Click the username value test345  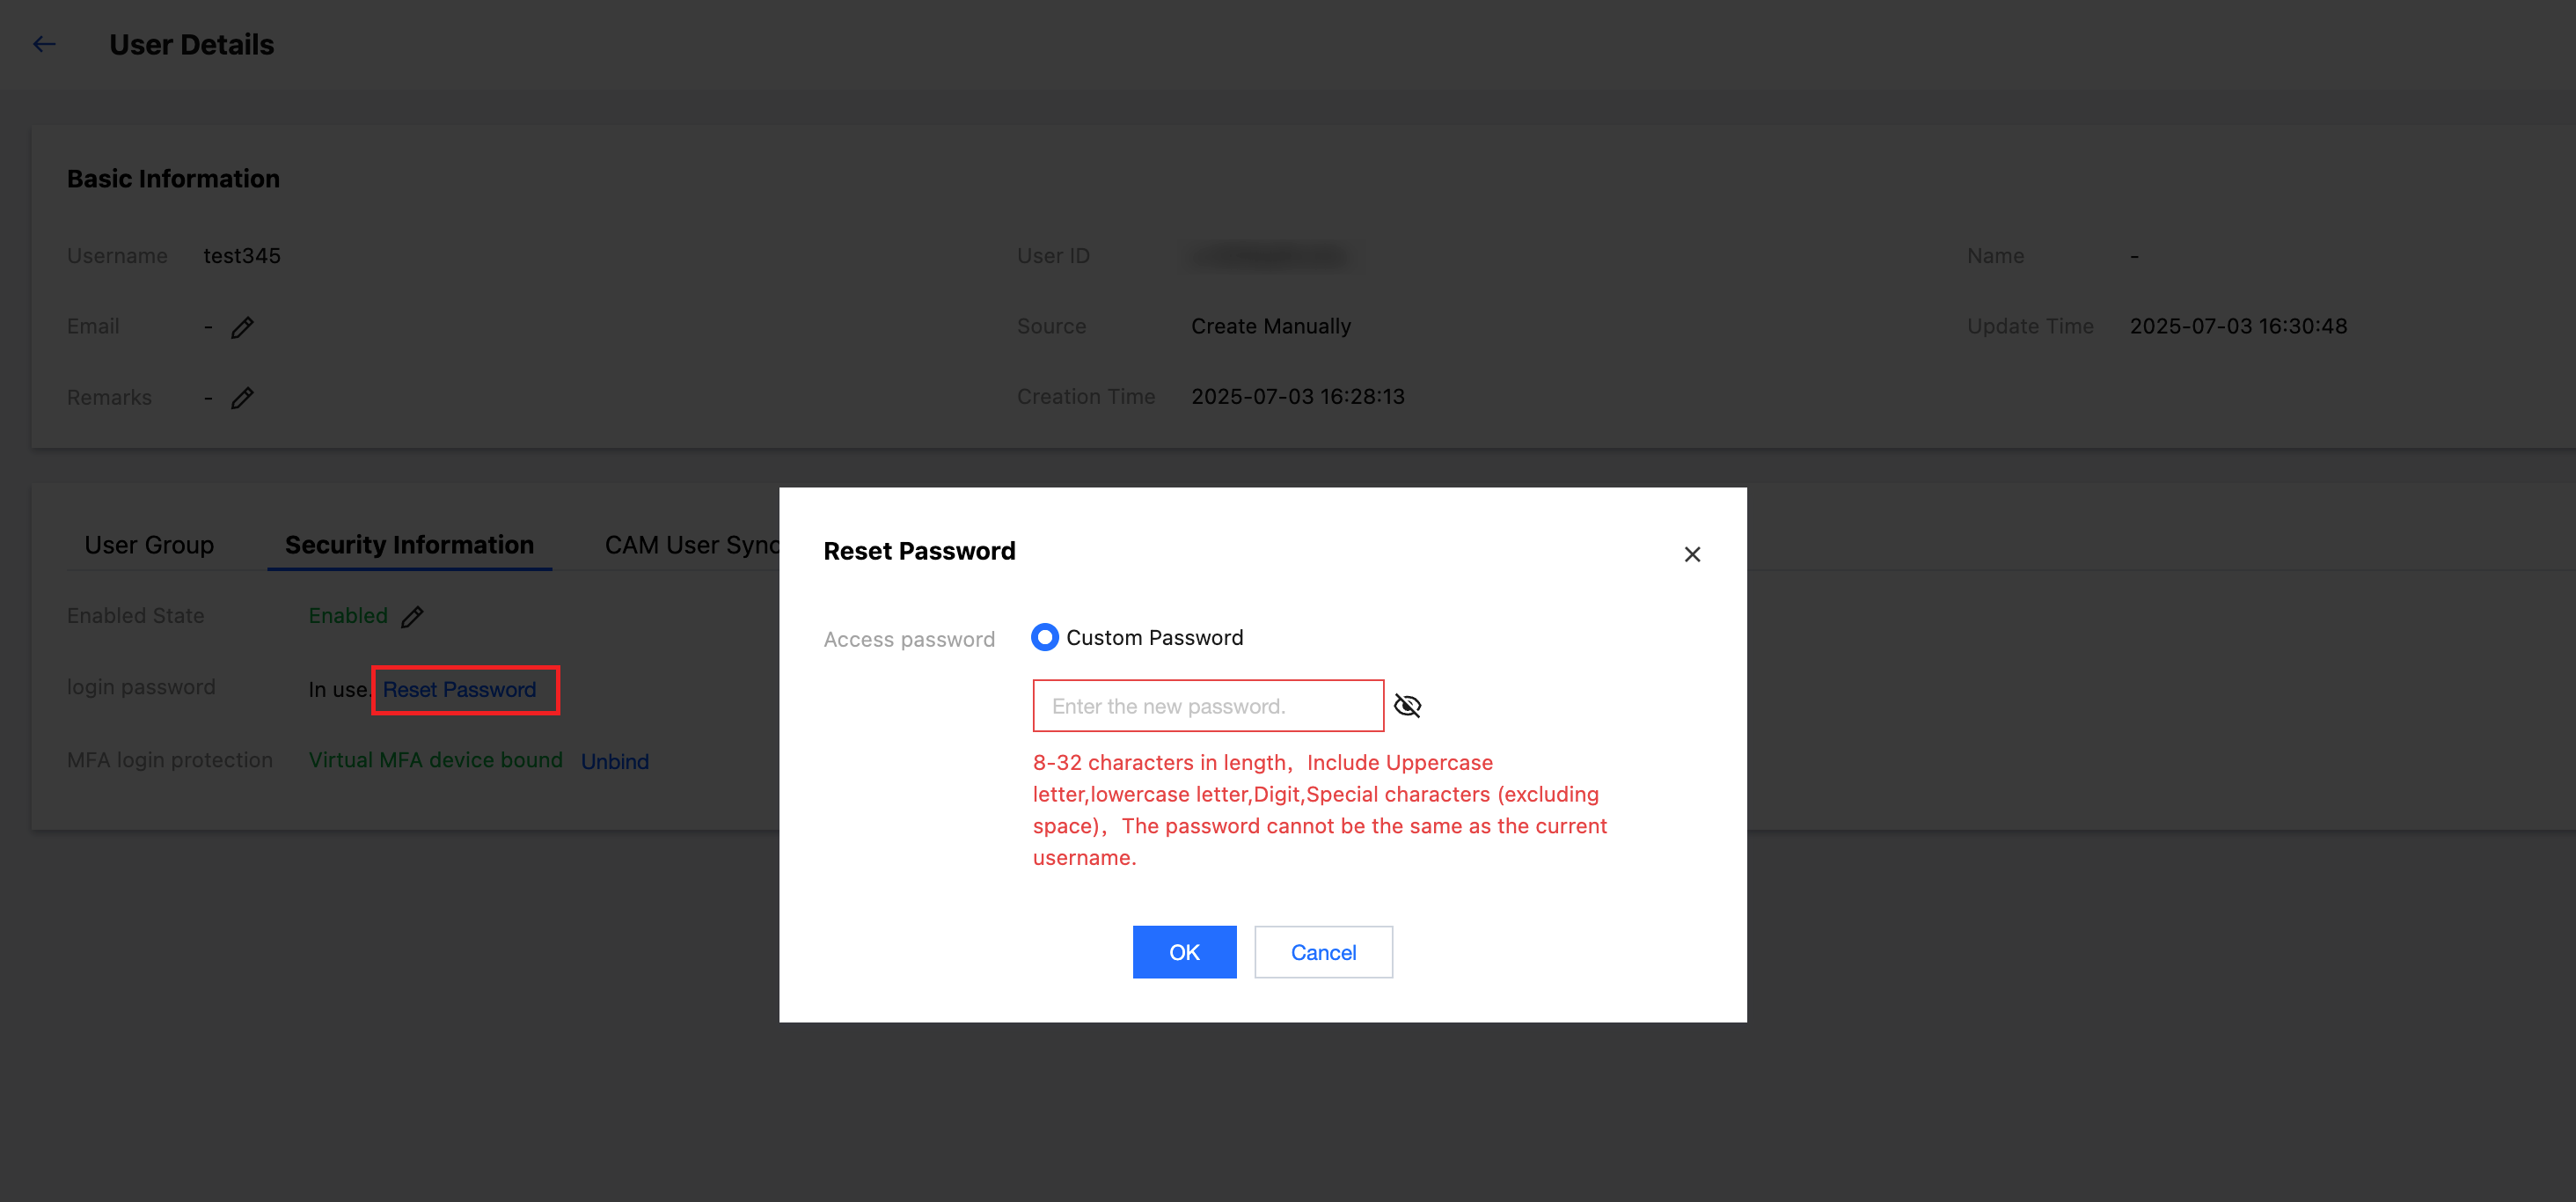coord(242,256)
